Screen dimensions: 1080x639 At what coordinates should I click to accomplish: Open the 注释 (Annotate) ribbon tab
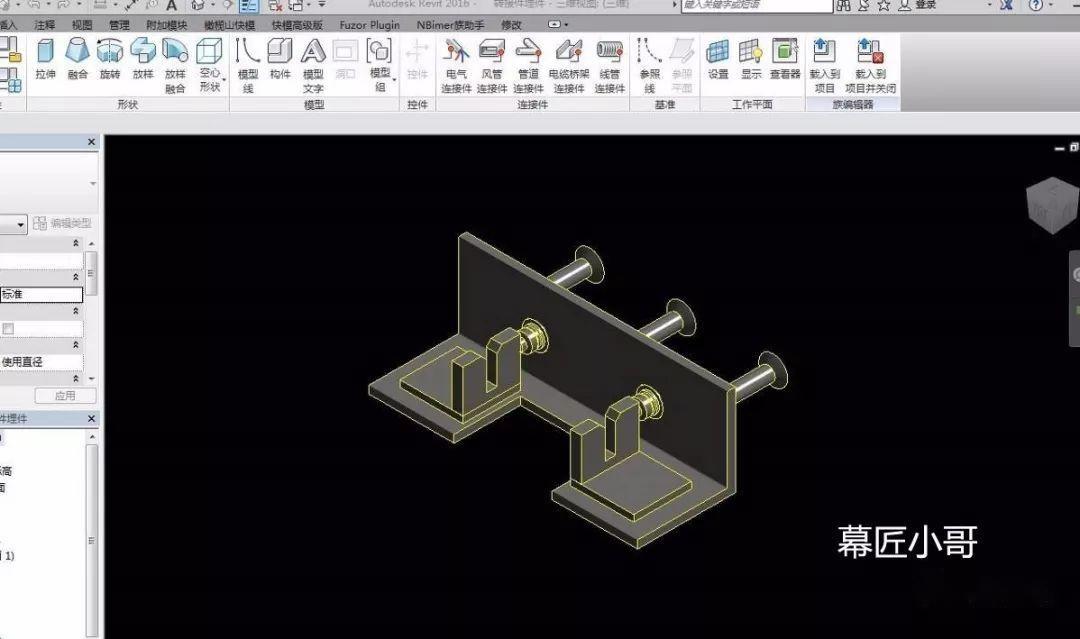[x=44, y=25]
